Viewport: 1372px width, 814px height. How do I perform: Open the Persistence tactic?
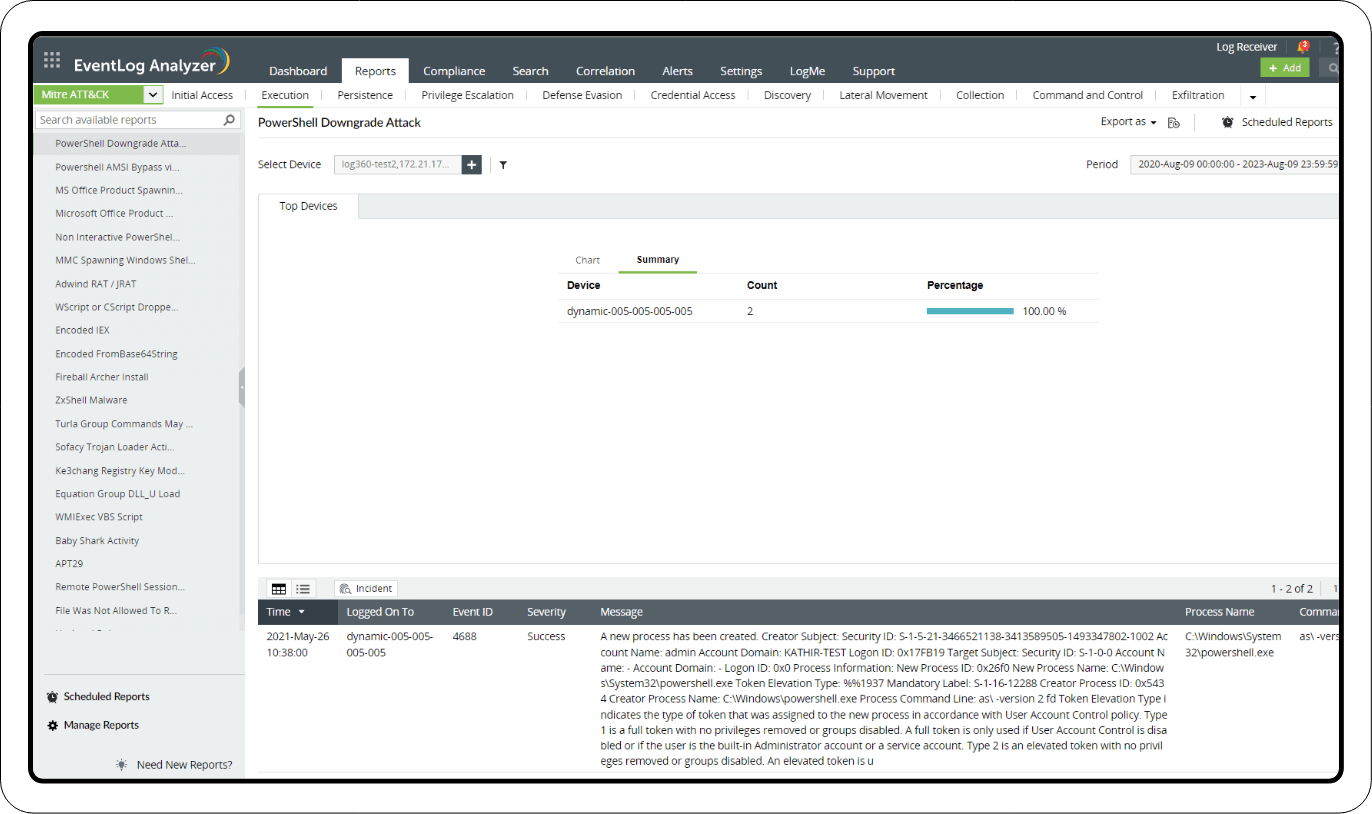coord(365,95)
